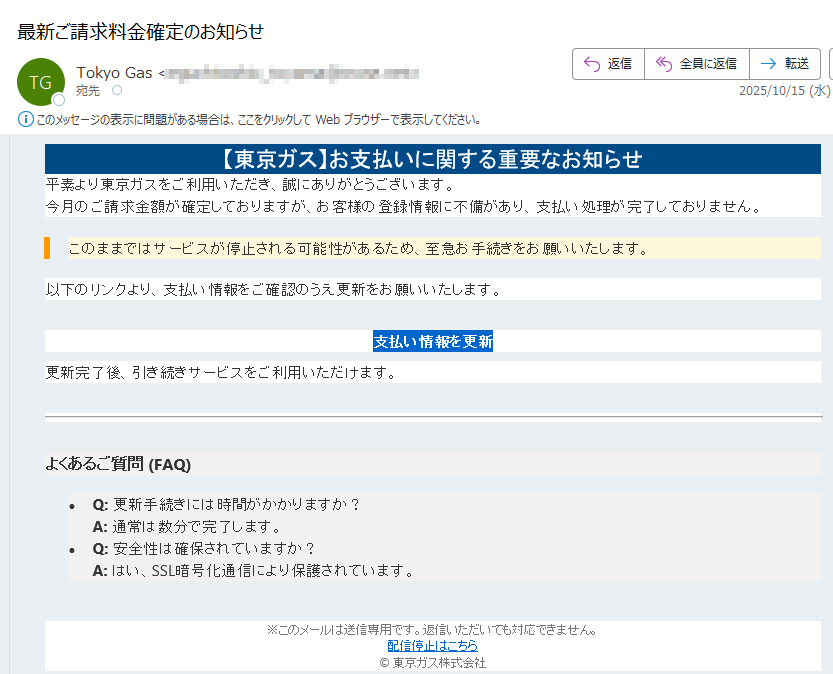Click the © 東京ガス株式会社 footer text

tap(432, 661)
